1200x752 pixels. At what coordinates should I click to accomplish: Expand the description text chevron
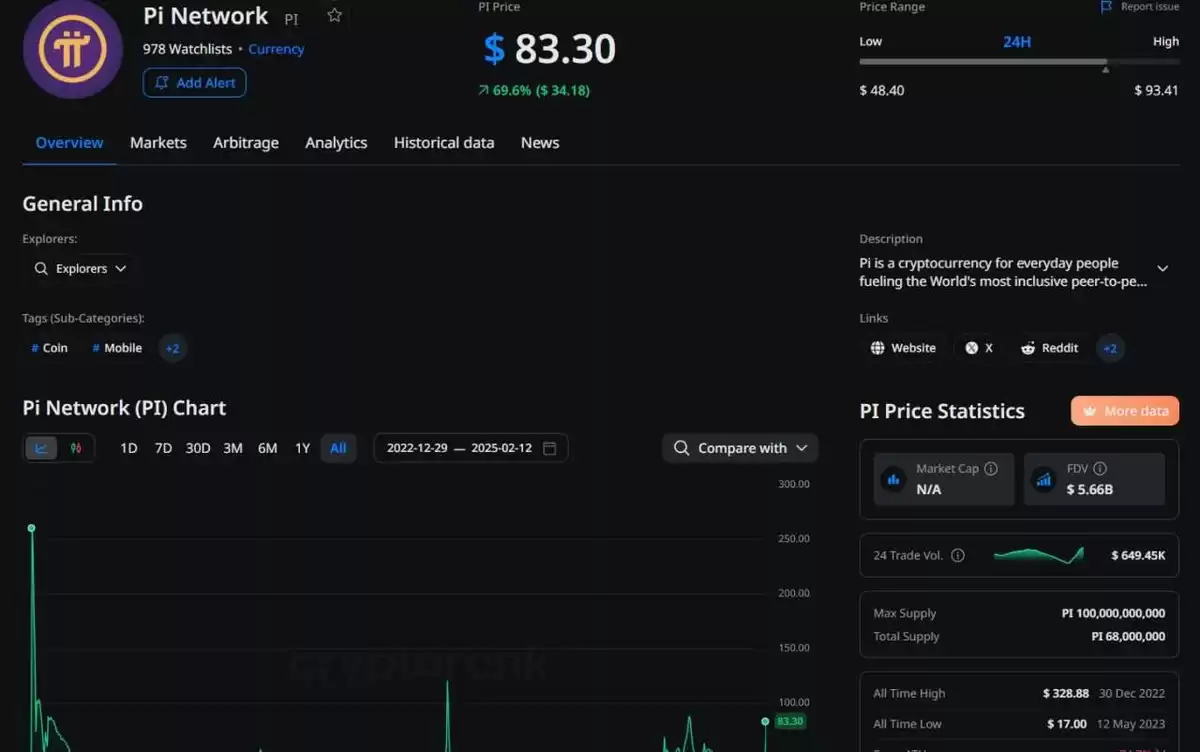[1163, 269]
